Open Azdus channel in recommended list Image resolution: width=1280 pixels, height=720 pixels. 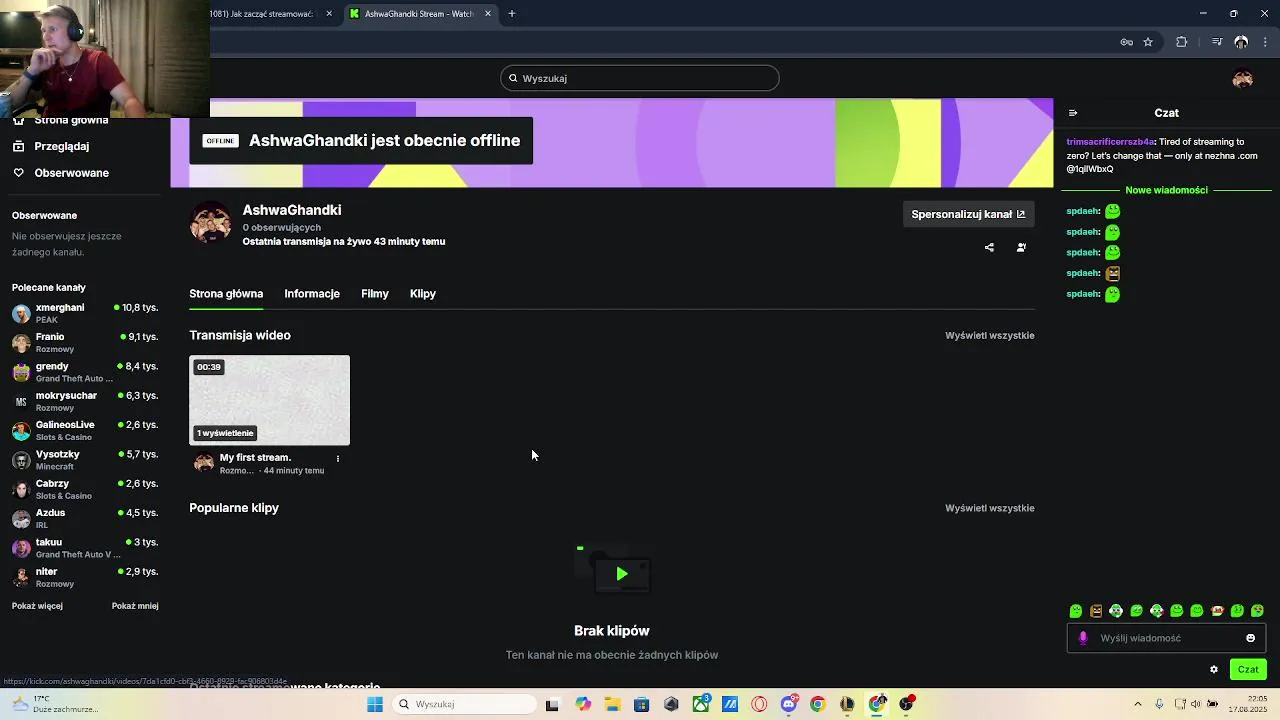pyautogui.click(x=85, y=519)
